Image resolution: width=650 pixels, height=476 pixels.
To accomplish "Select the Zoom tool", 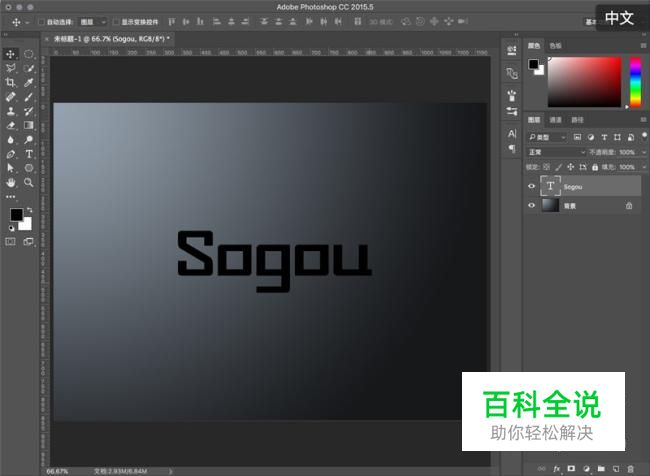I will 29,182.
